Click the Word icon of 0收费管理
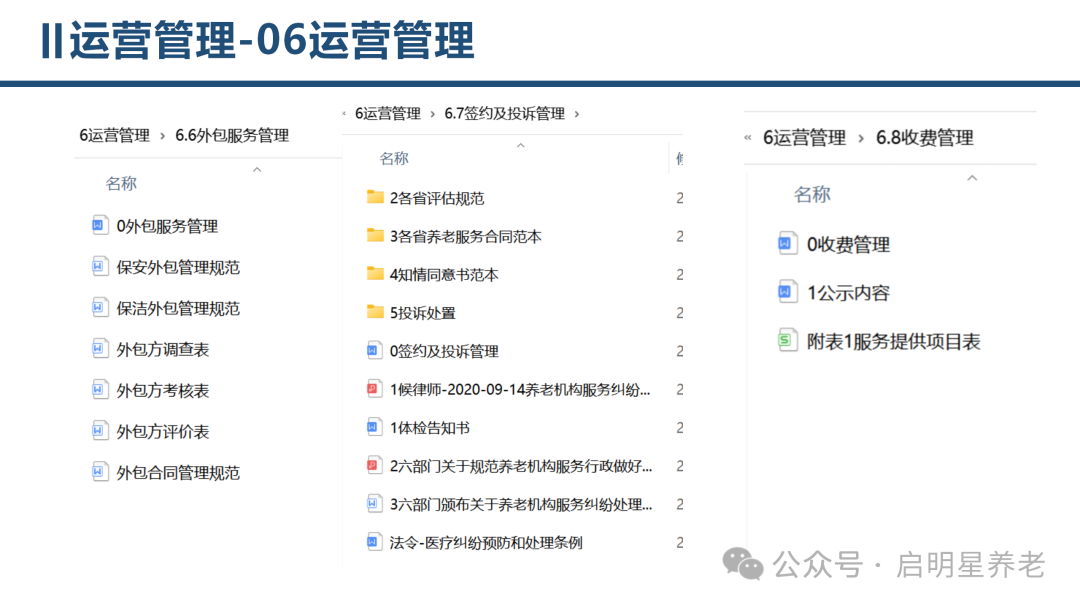This screenshot has width=1080, height=608. pos(787,244)
